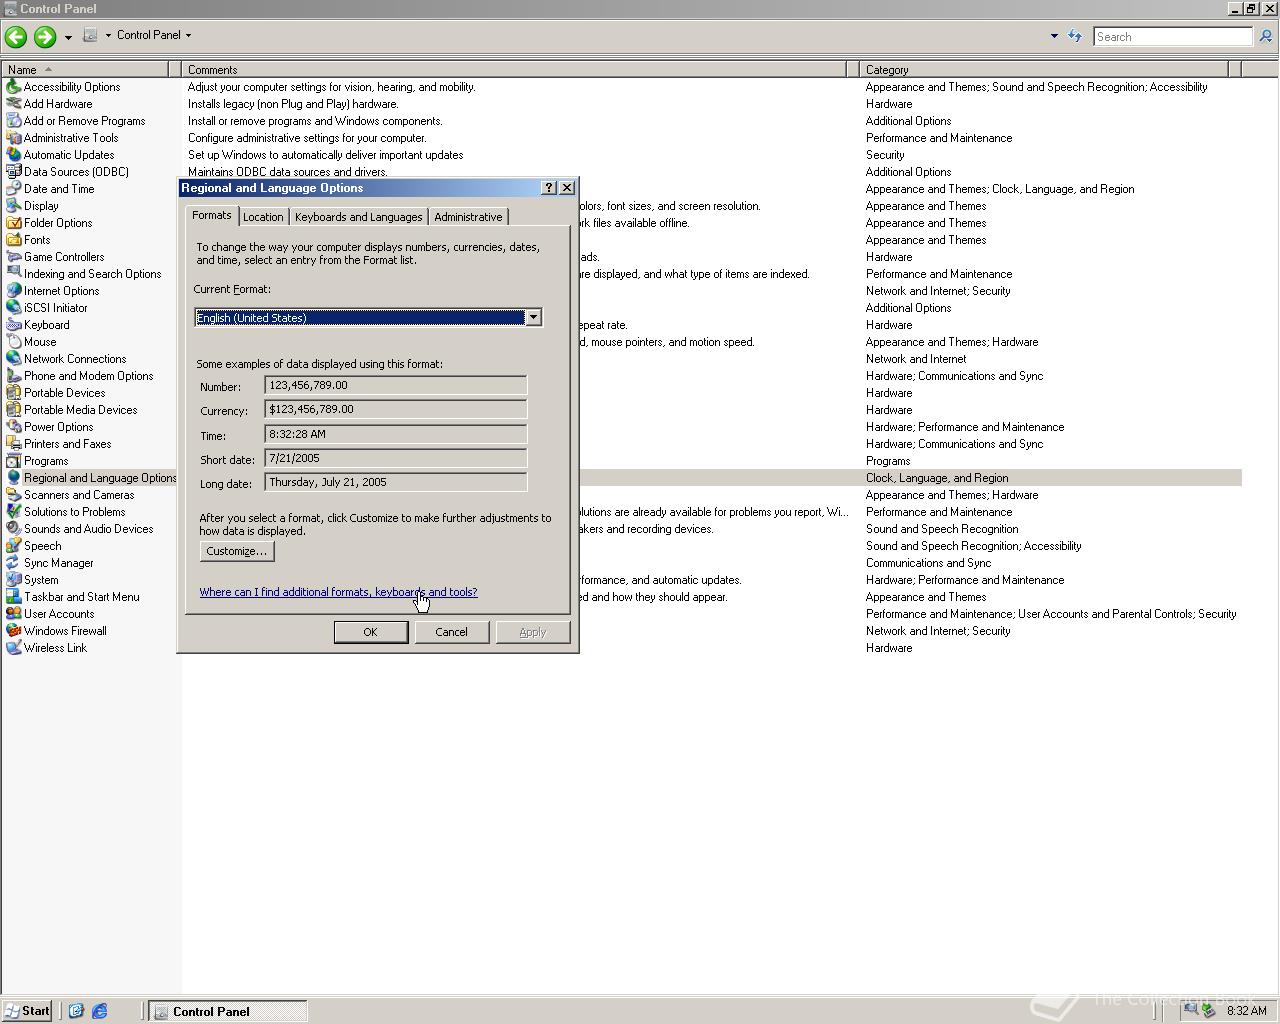Click the Folder Options icon
Screen dimensions: 1280x1024
click(x=13, y=223)
